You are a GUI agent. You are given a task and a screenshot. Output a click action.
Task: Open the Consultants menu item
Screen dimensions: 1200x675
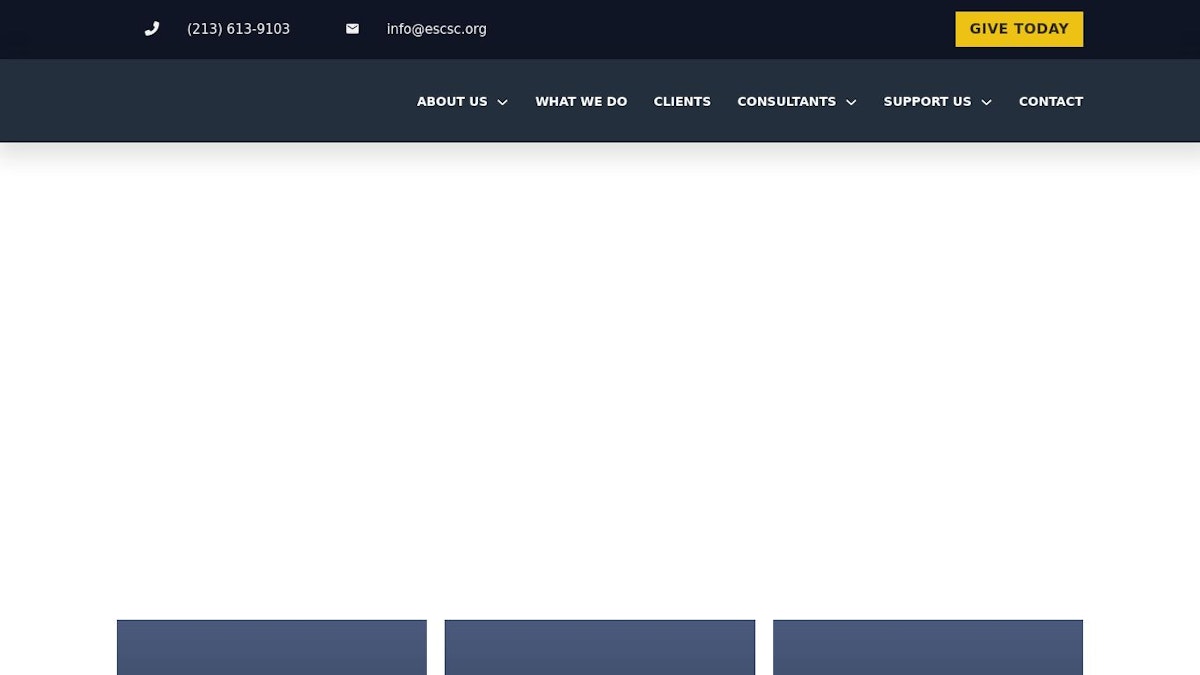786,101
